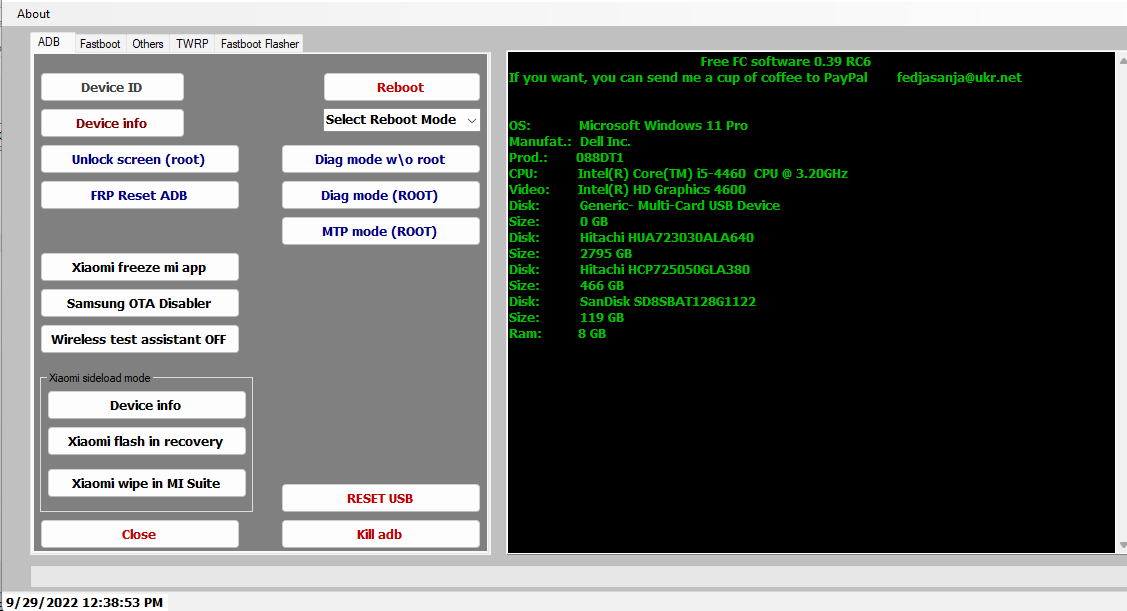Screen dimensions: 1127x611
Task: Start Xiaomi flash in recovery
Action: point(146,441)
